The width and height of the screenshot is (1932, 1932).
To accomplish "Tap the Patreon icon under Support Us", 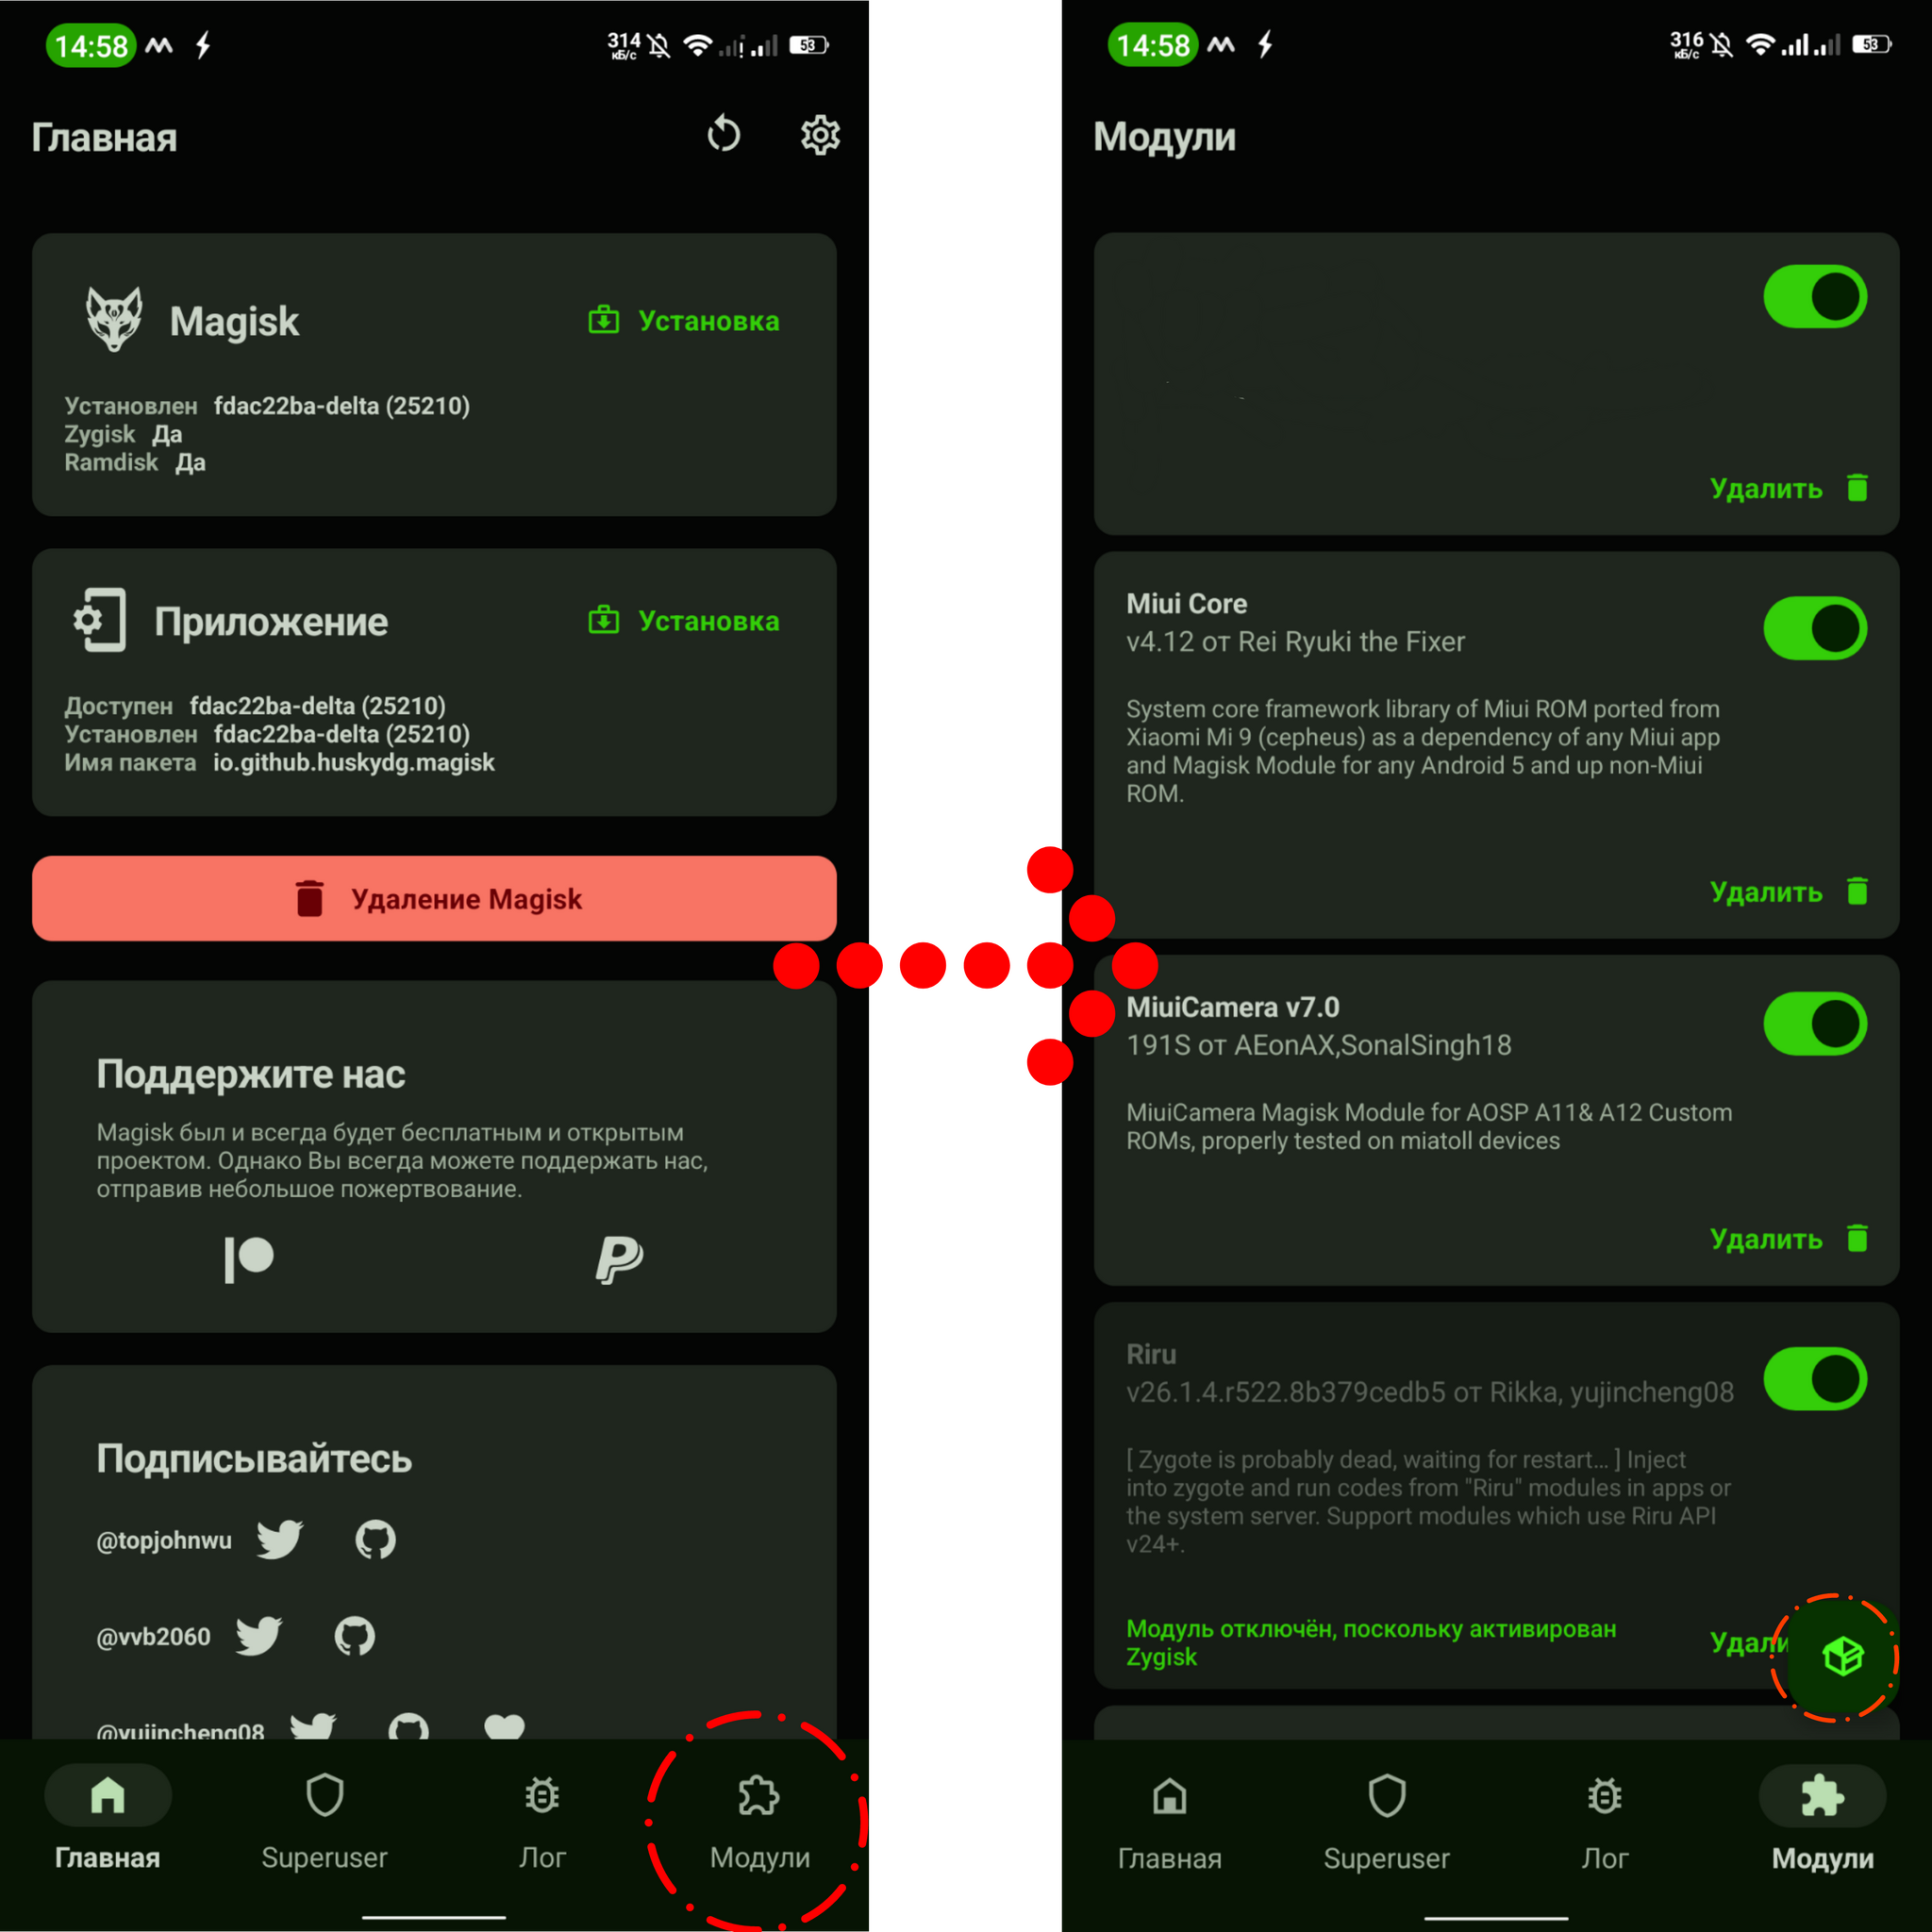I will pyautogui.click(x=246, y=1257).
